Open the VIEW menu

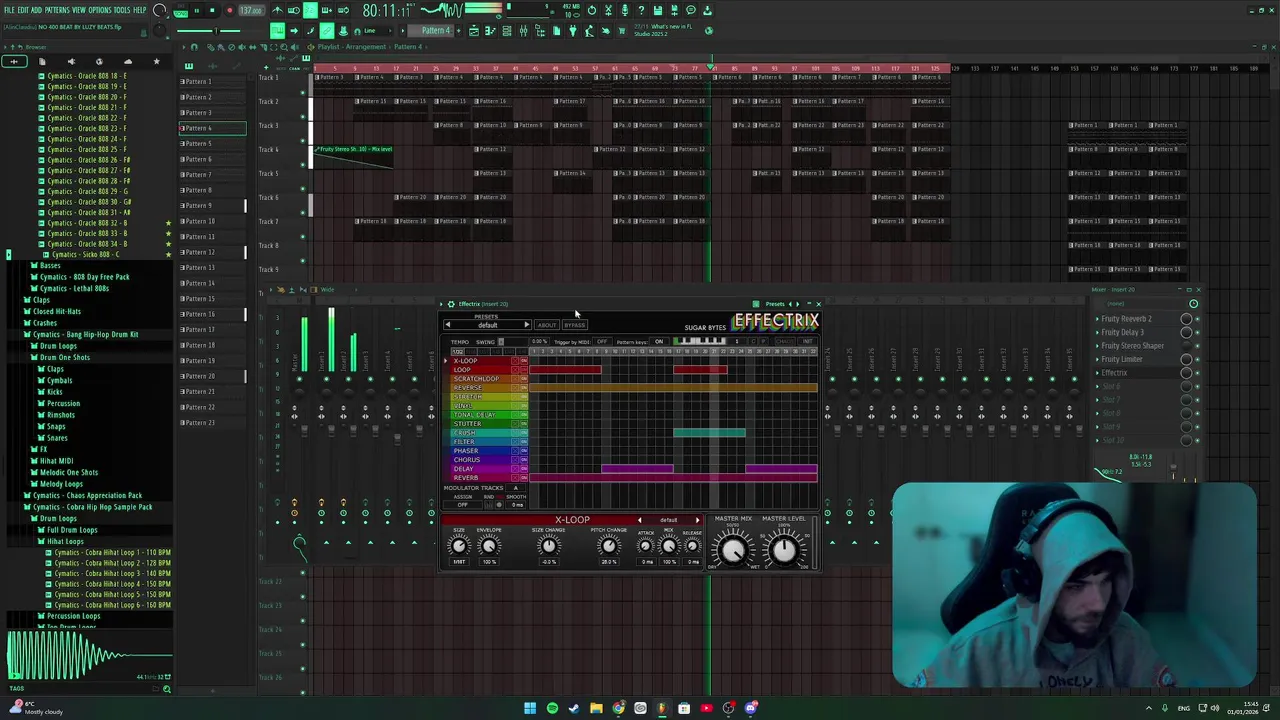coord(79,10)
